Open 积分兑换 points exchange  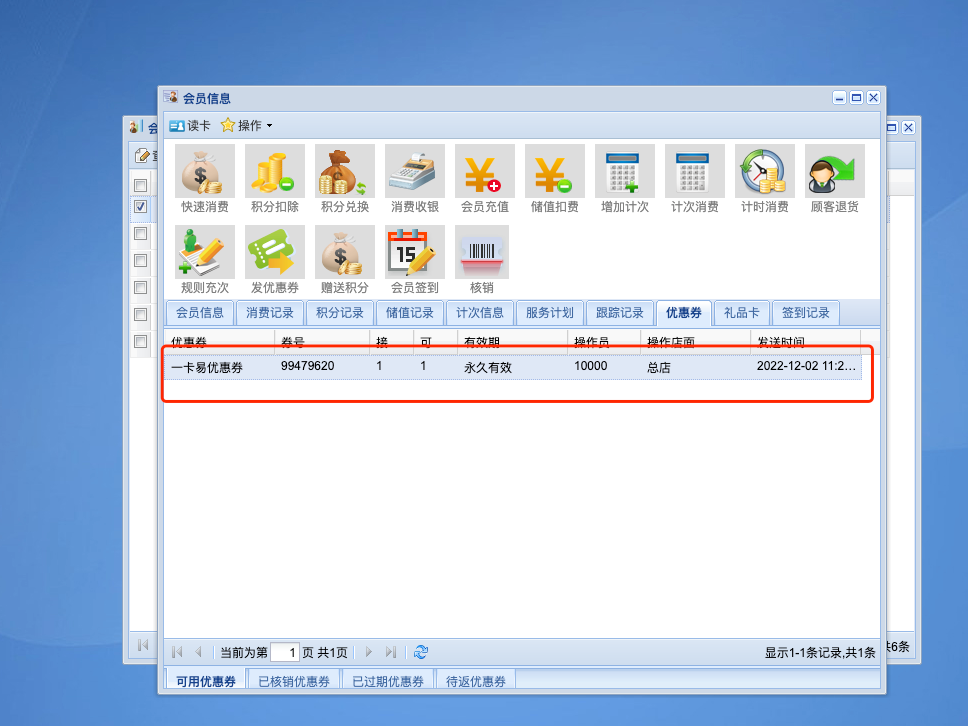pyautogui.click(x=345, y=179)
